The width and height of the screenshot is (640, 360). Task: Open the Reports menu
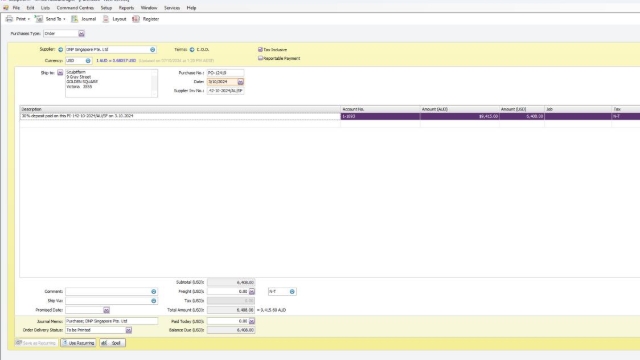coord(126,8)
